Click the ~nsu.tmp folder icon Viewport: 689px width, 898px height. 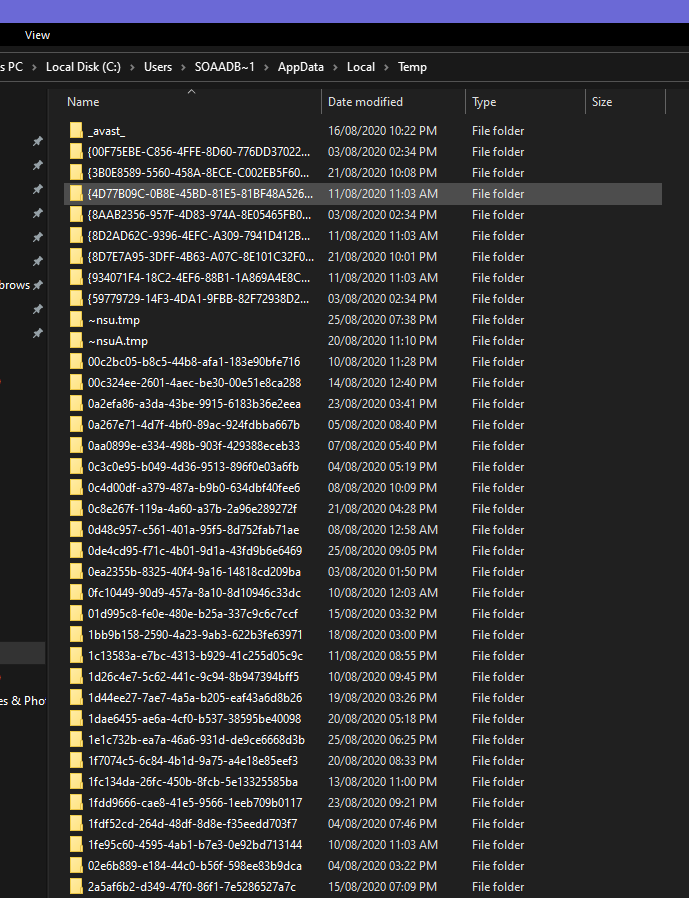pyautogui.click(x=77, y=320)
